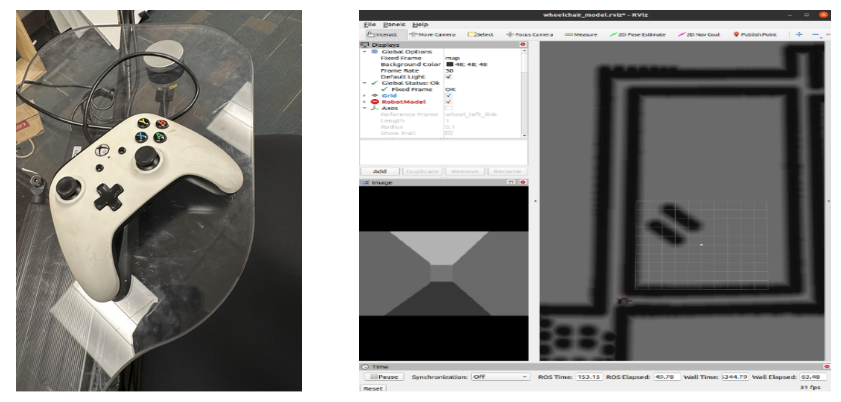Click the Displays scrollbar down arrow
841x402 pixels.
pyautogui.click(x=525, y=136)
